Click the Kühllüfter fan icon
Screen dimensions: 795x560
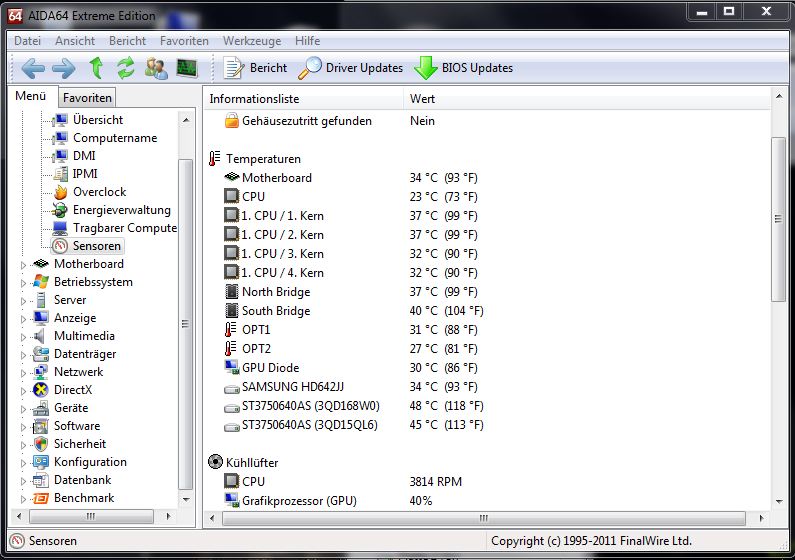215,462
